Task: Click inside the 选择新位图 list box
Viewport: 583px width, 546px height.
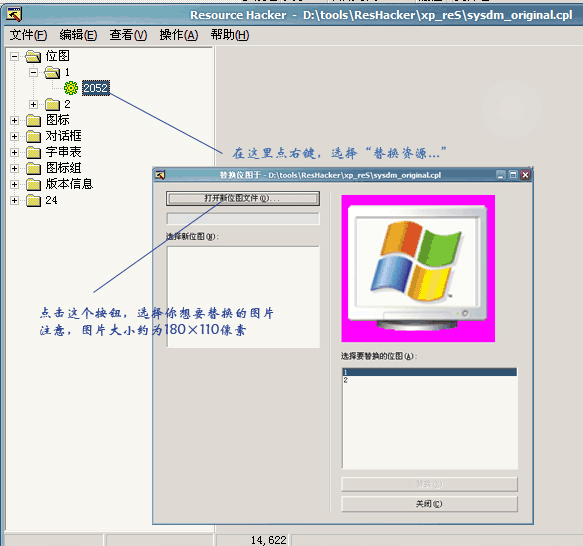Action: tap(243, 297)
